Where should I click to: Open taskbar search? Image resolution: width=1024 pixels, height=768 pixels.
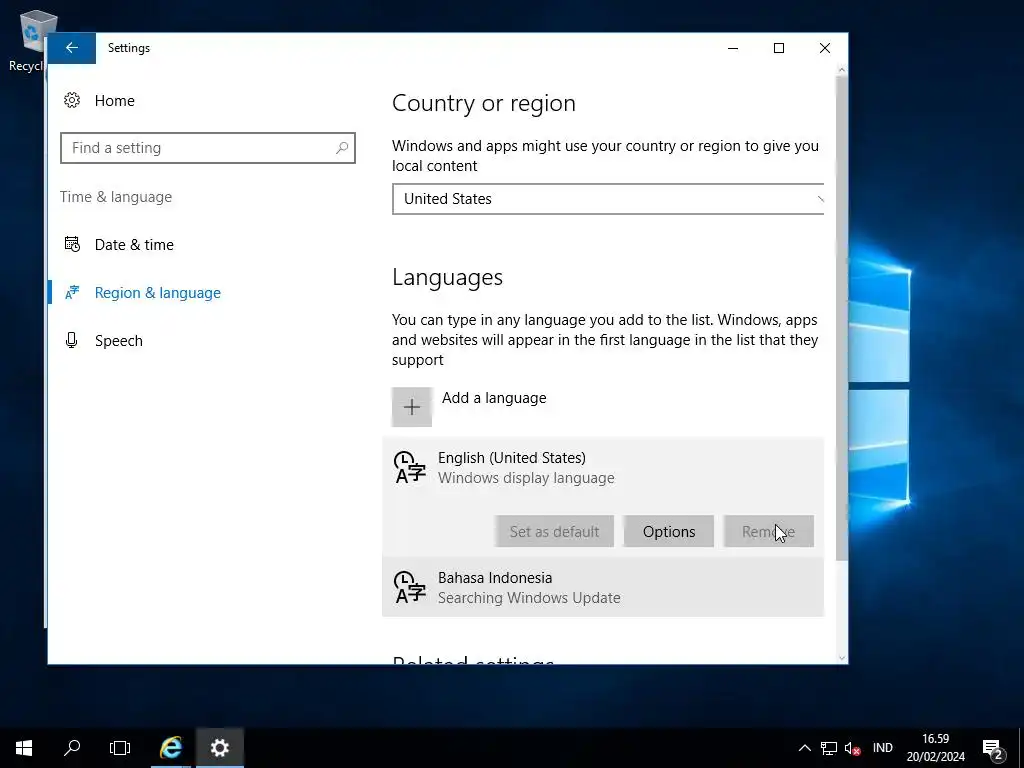click(72, 748)
